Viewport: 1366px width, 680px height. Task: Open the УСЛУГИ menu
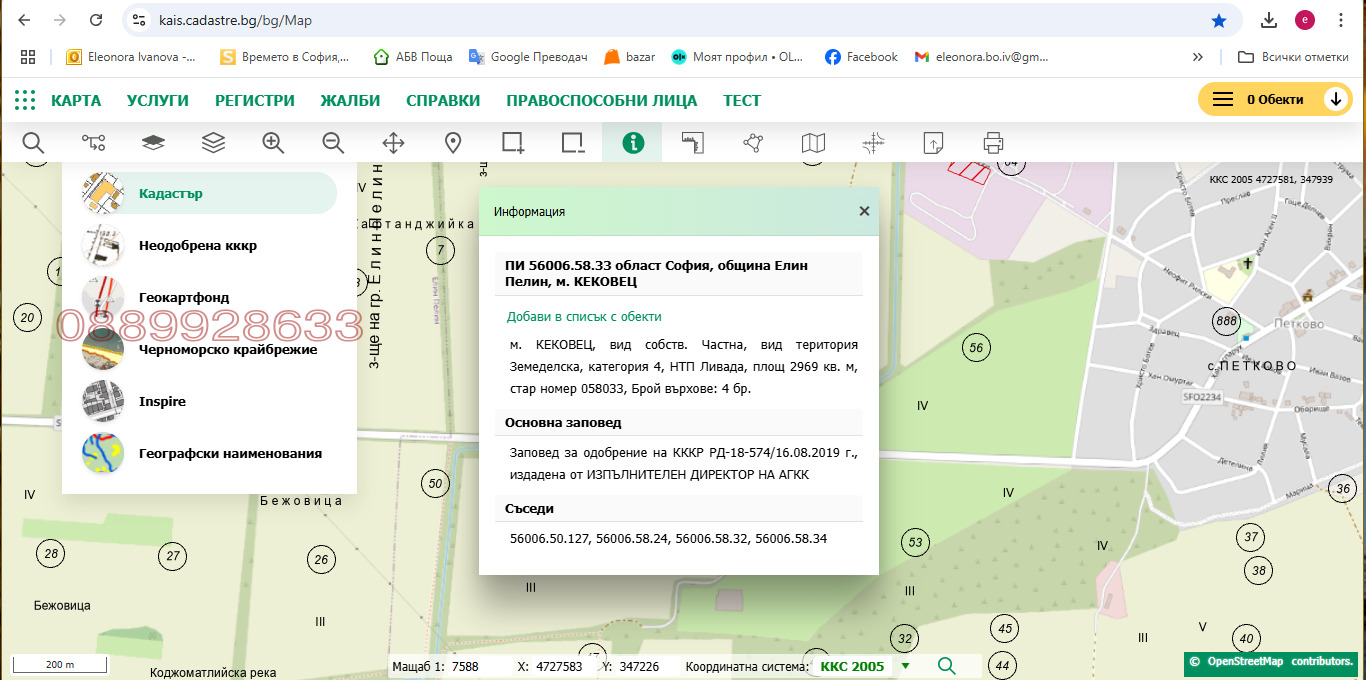coord(159,100)
